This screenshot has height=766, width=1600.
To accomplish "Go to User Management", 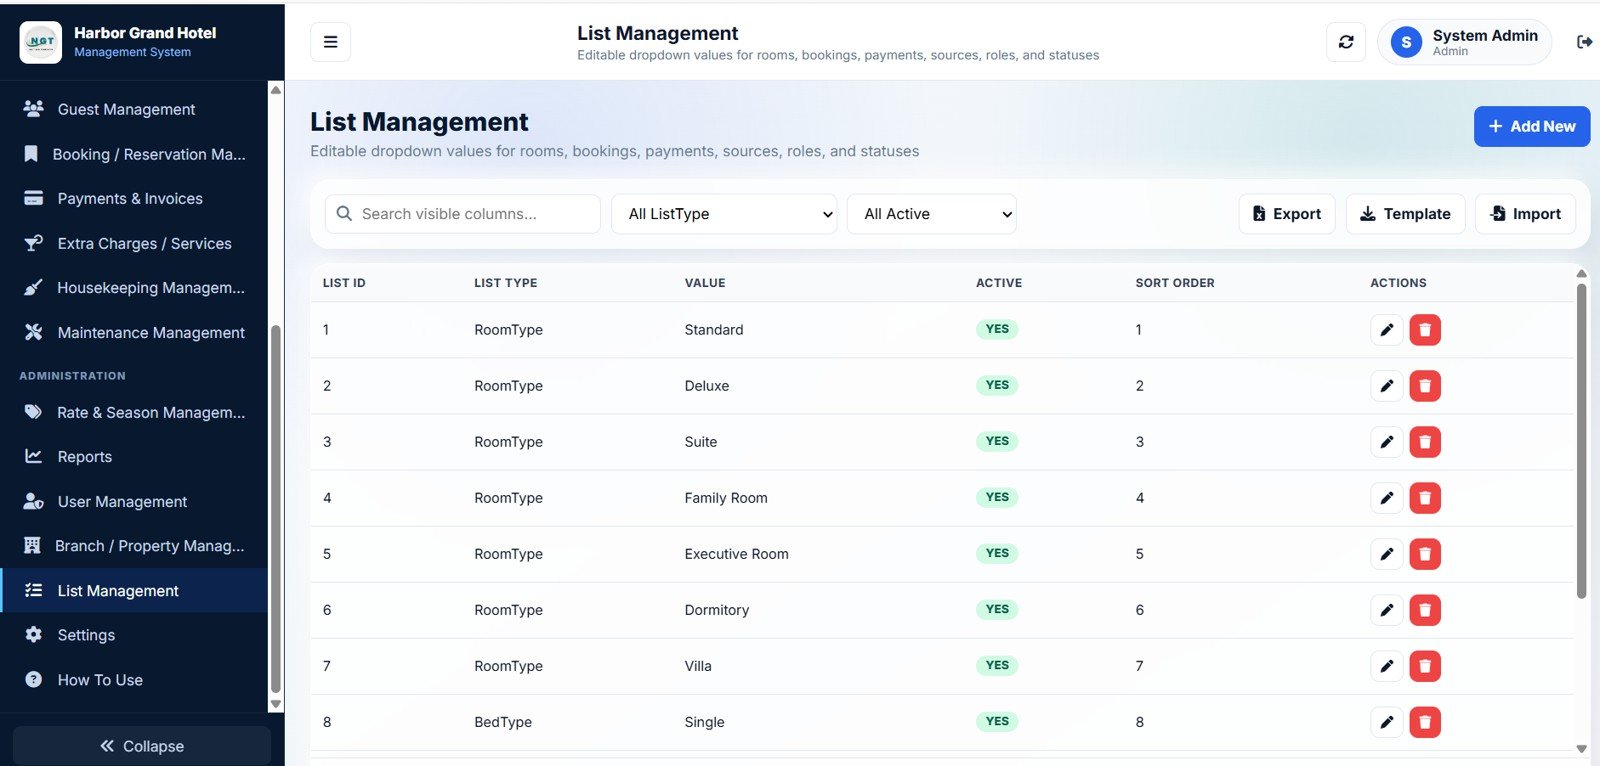I will point(134,501).
